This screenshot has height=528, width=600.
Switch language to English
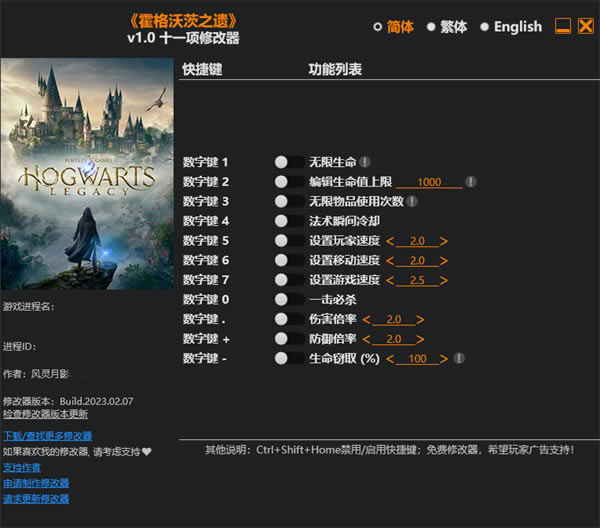coord(485,27)
